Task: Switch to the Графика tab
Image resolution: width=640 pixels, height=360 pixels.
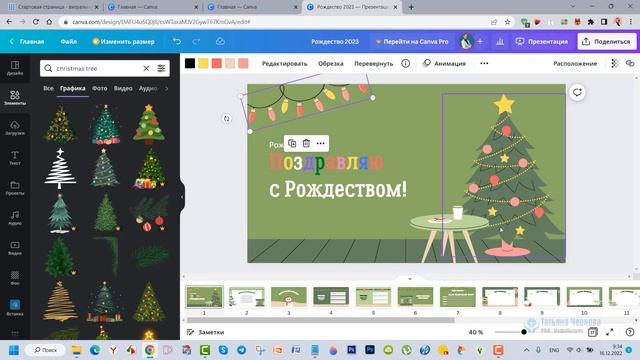Action: (x=73, y=88)
